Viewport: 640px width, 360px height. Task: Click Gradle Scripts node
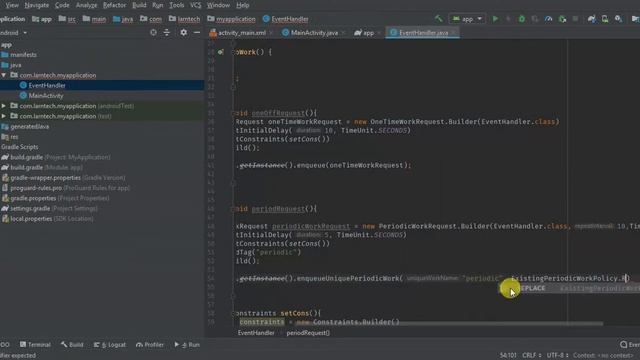point(20,147)
